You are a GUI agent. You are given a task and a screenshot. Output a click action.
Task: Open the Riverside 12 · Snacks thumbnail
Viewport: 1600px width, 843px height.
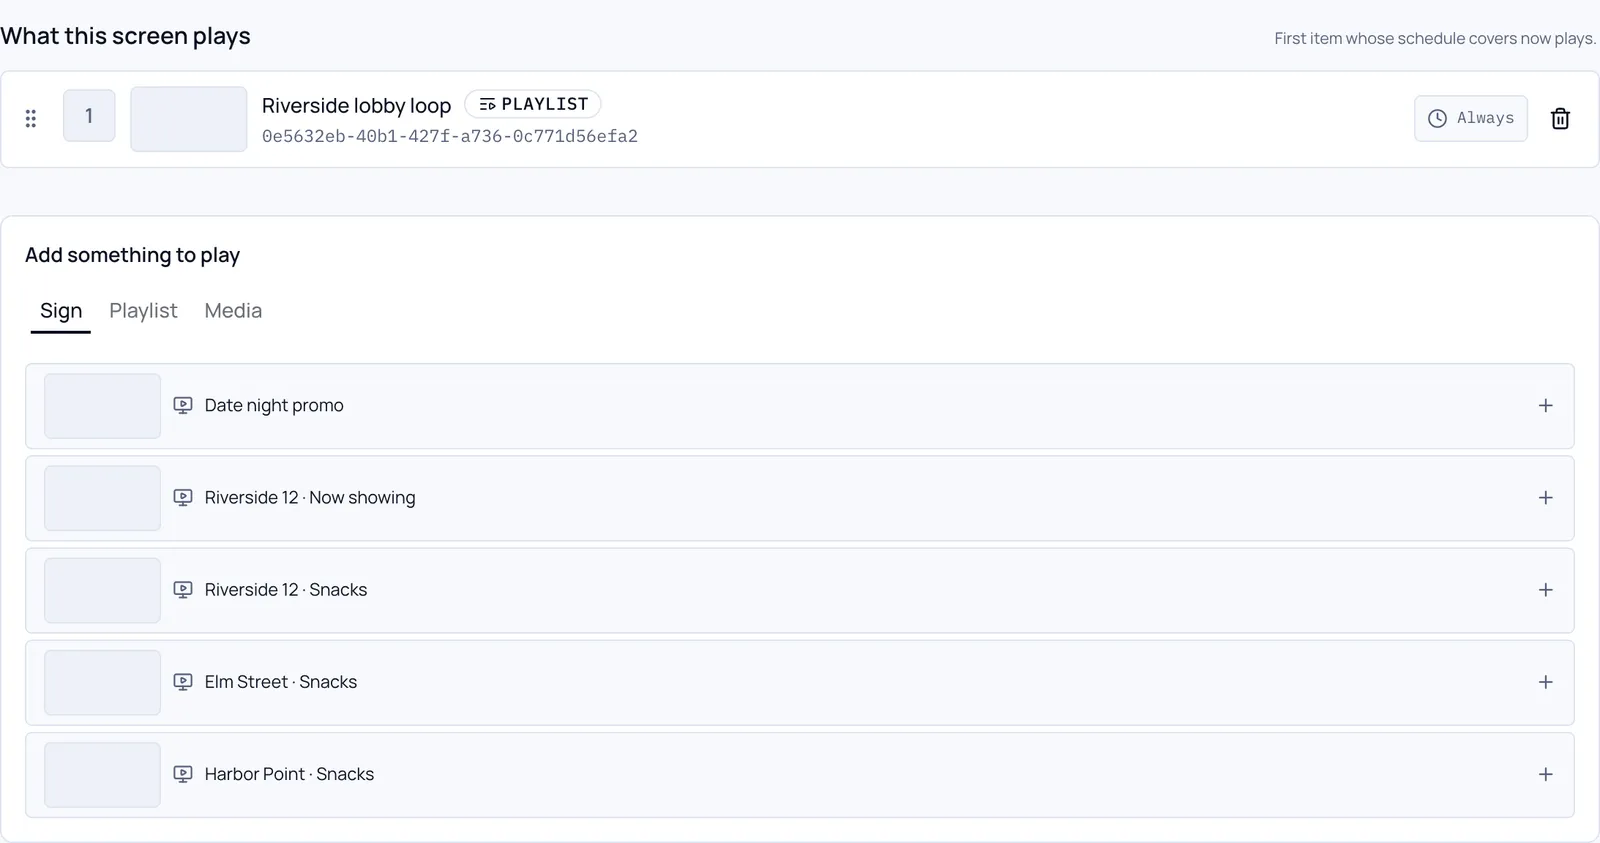pyautogui.click(x=102, y=590)
